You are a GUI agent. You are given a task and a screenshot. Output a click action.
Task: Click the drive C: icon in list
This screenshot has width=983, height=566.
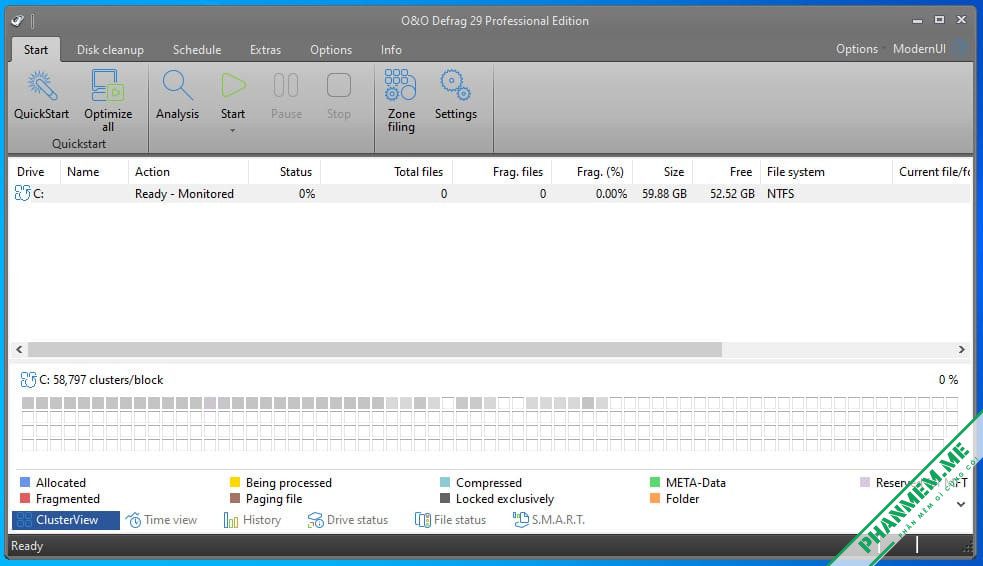click(x=22, y=193)
